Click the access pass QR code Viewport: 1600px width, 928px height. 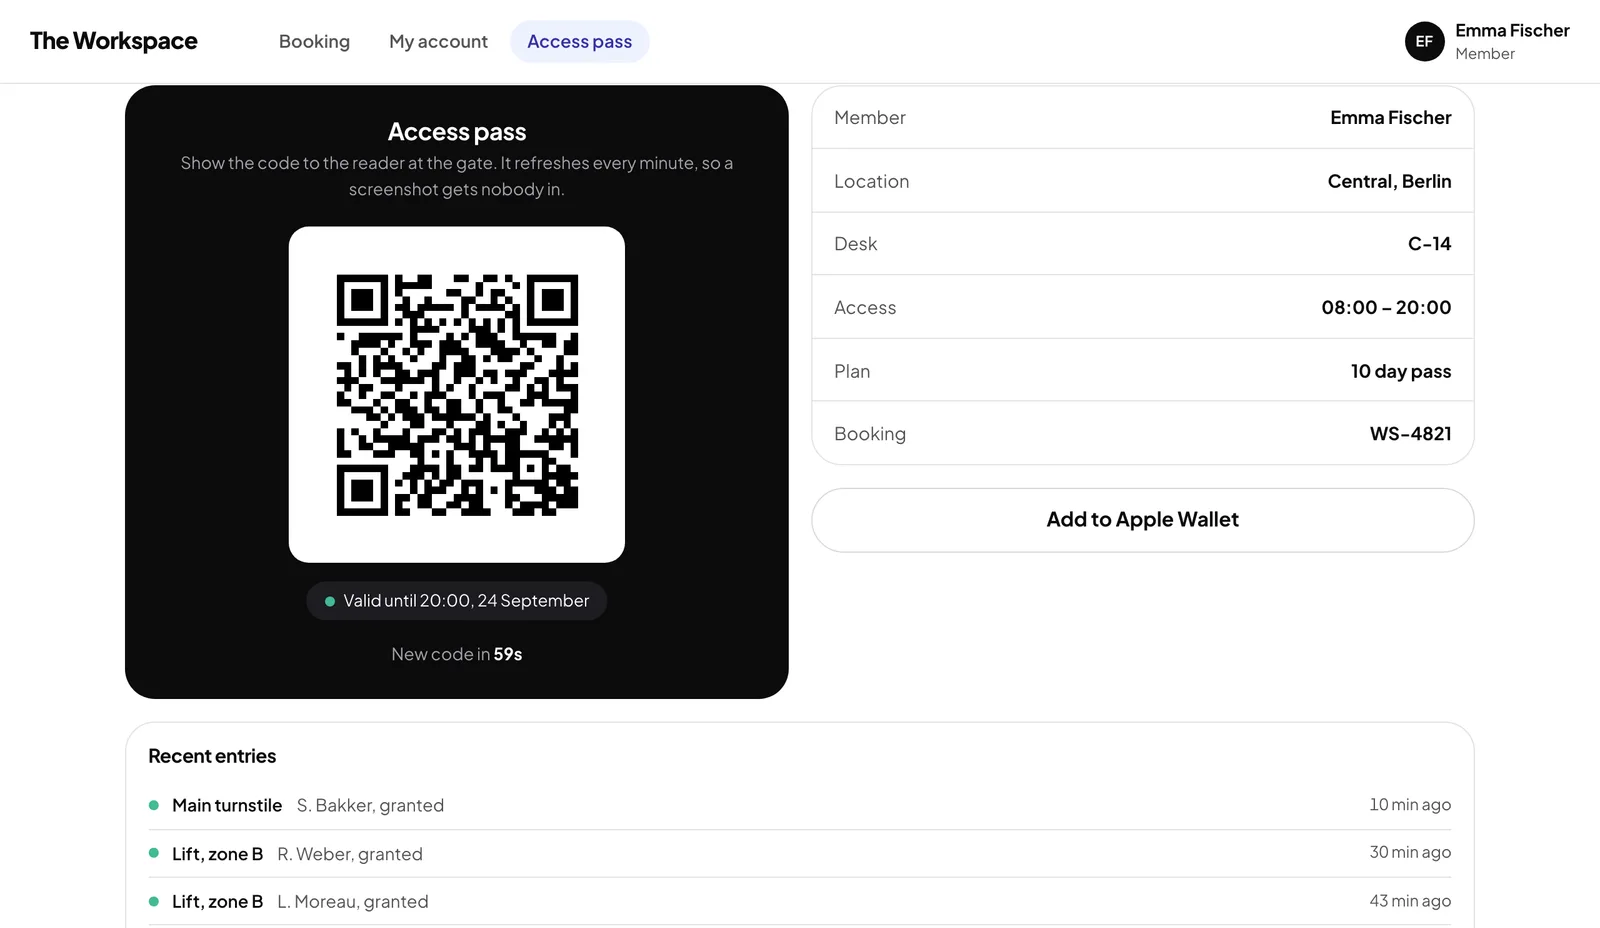click(457, 395)
